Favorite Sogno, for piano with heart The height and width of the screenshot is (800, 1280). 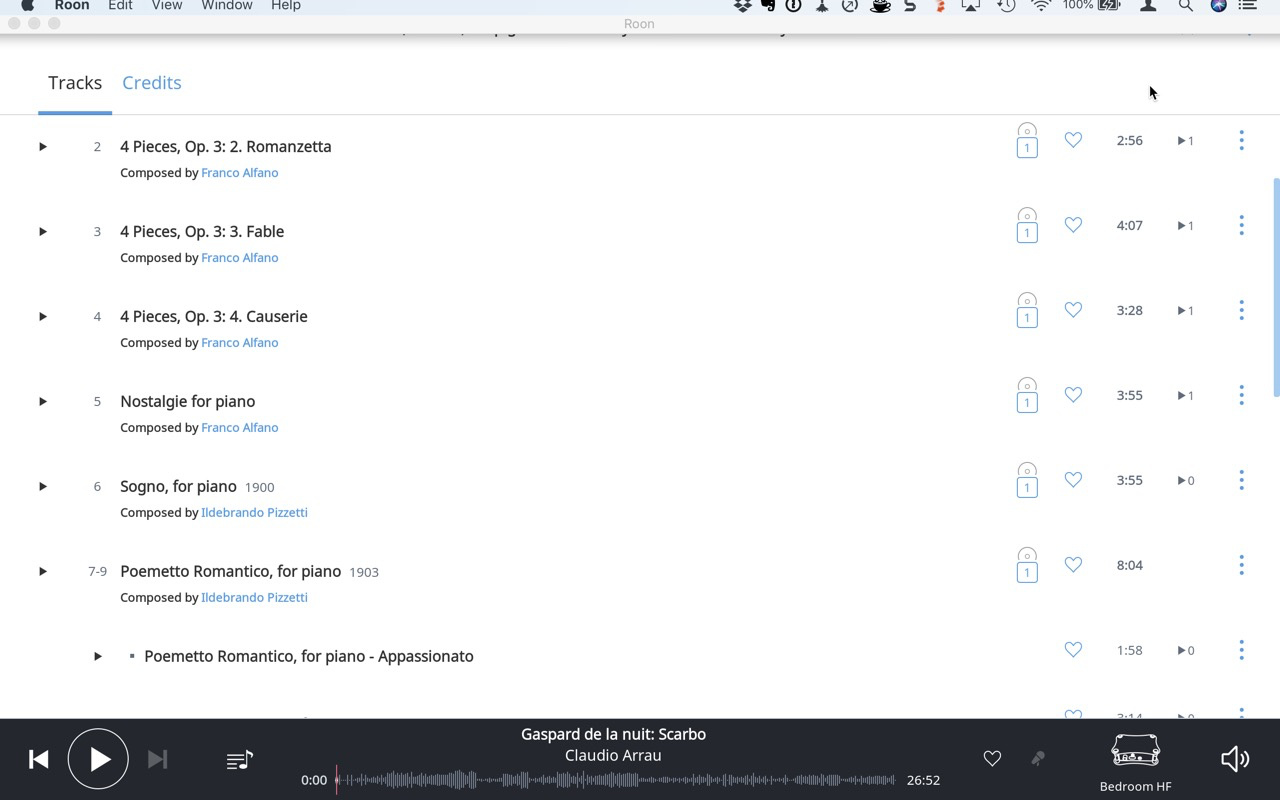1073,480
